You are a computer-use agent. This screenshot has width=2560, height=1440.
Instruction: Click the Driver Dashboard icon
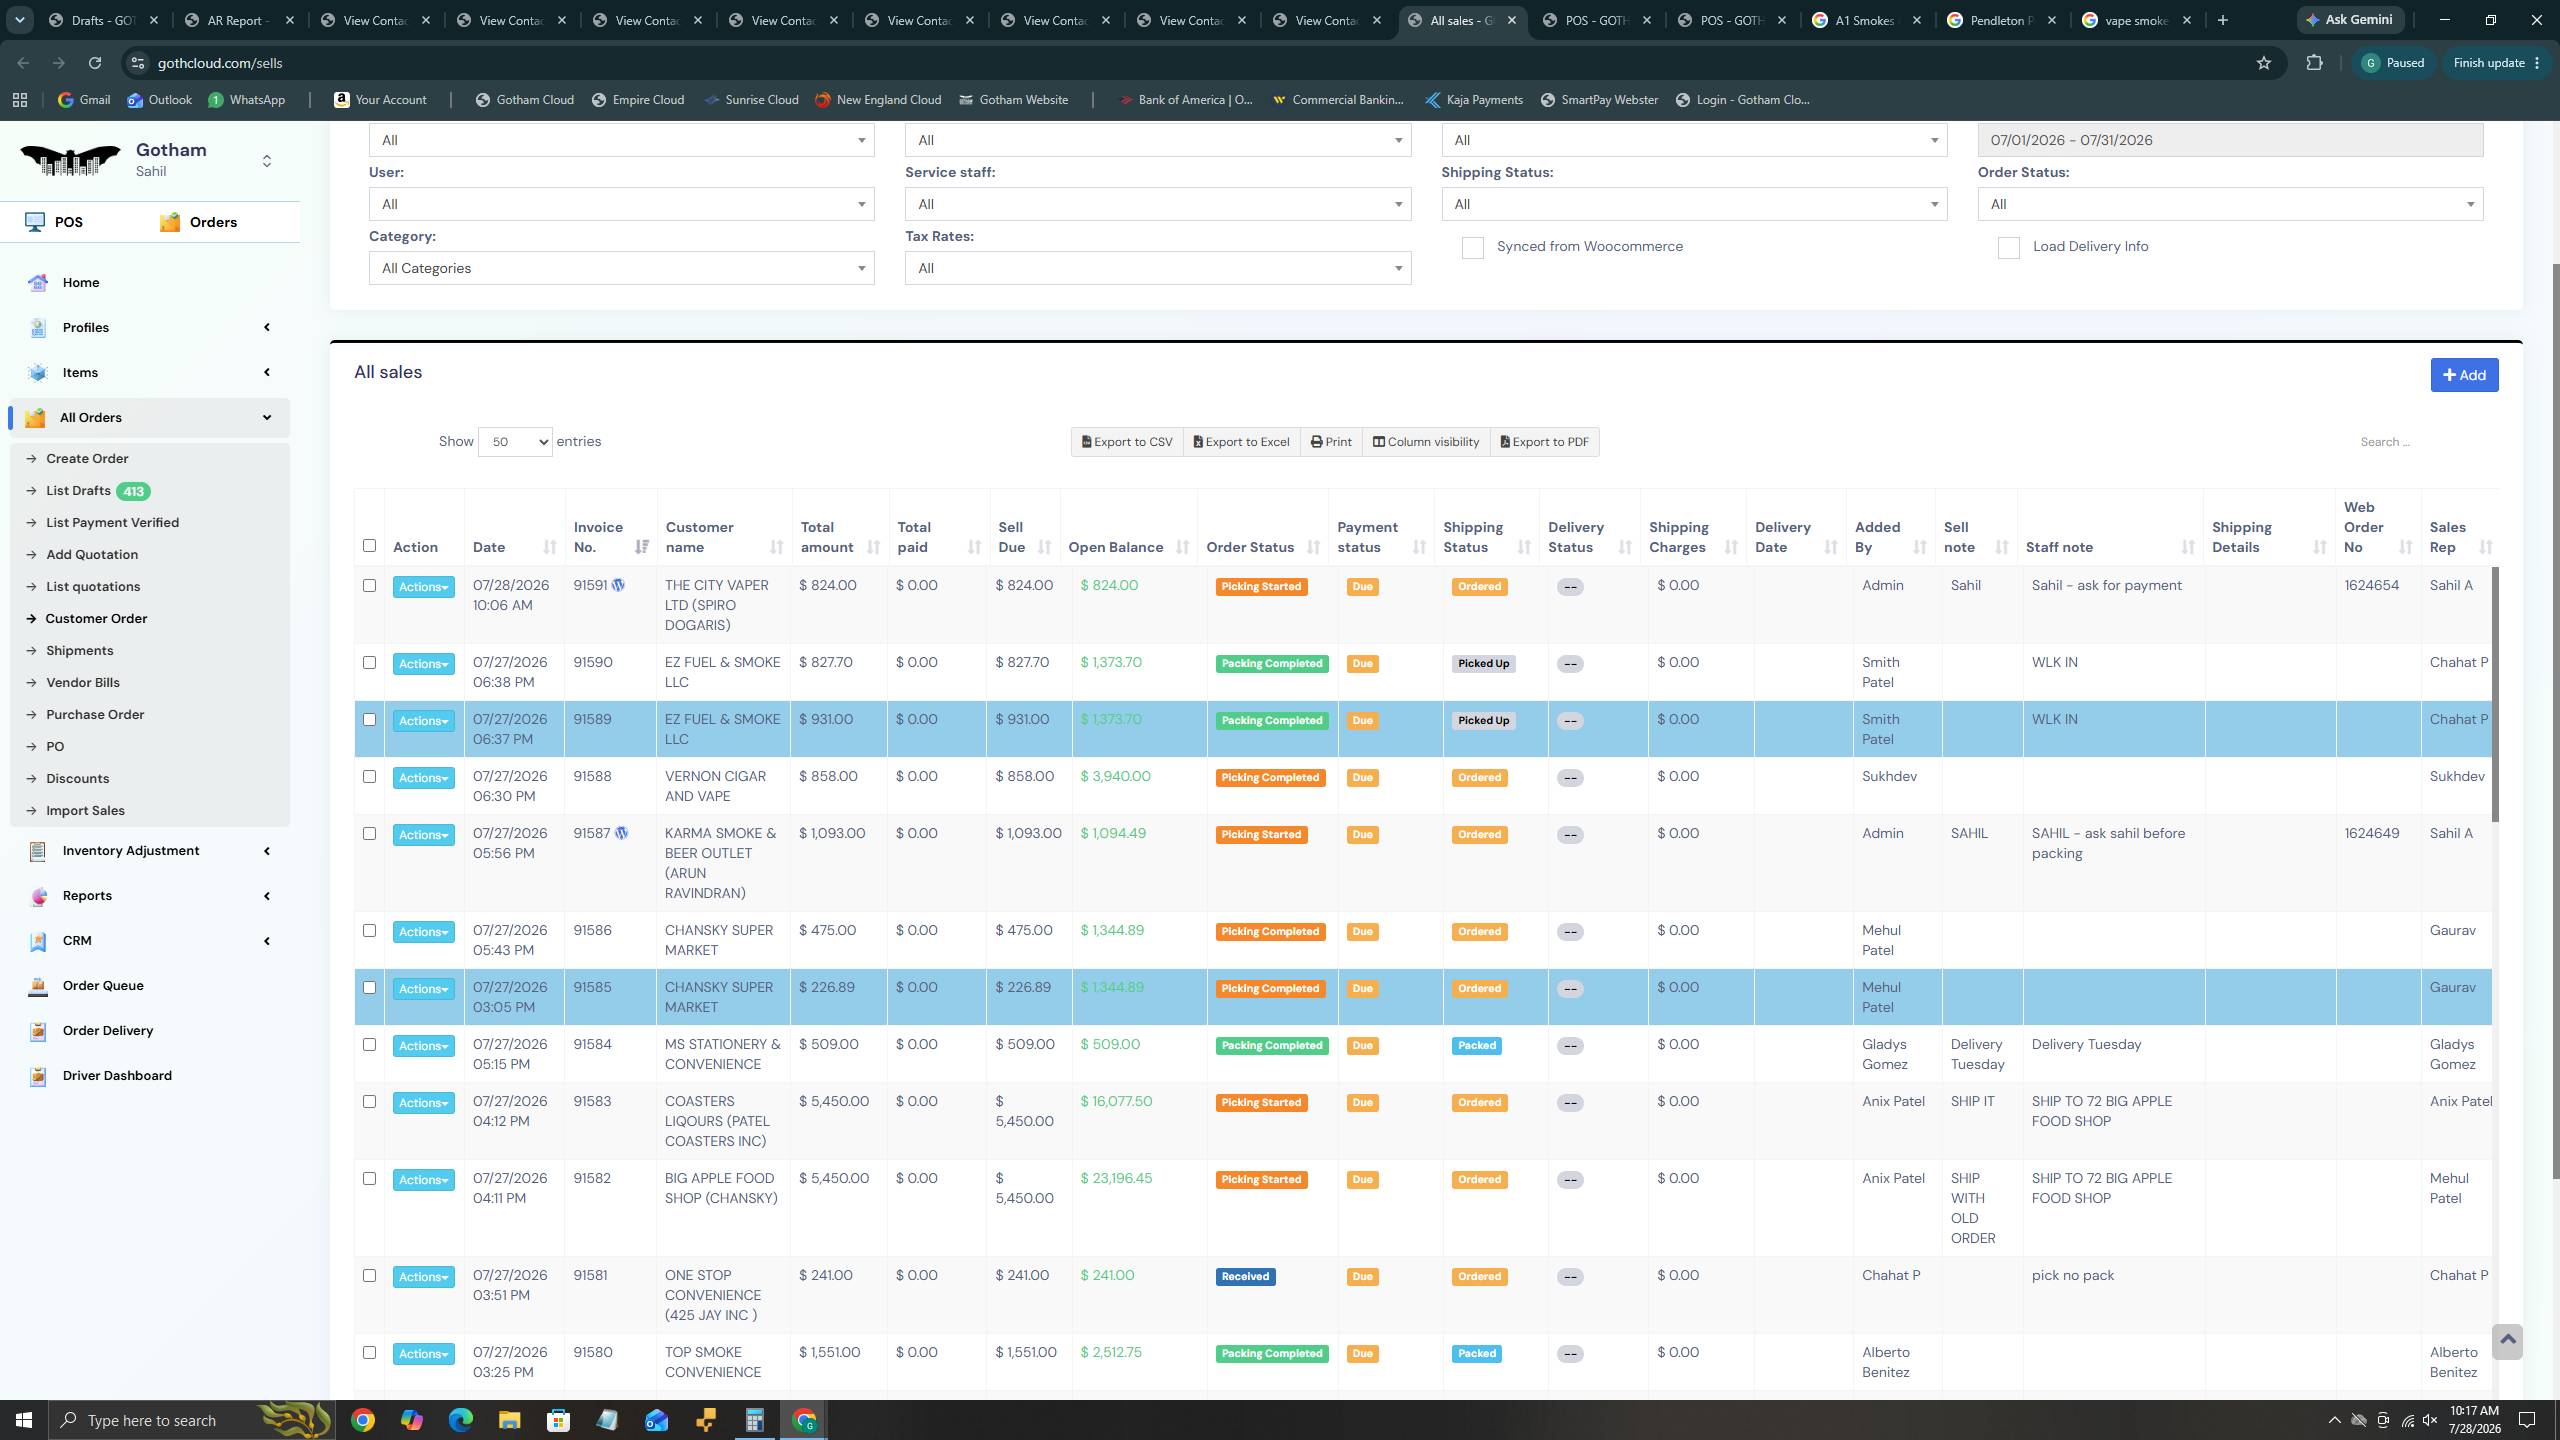(x=38, y=1076)
